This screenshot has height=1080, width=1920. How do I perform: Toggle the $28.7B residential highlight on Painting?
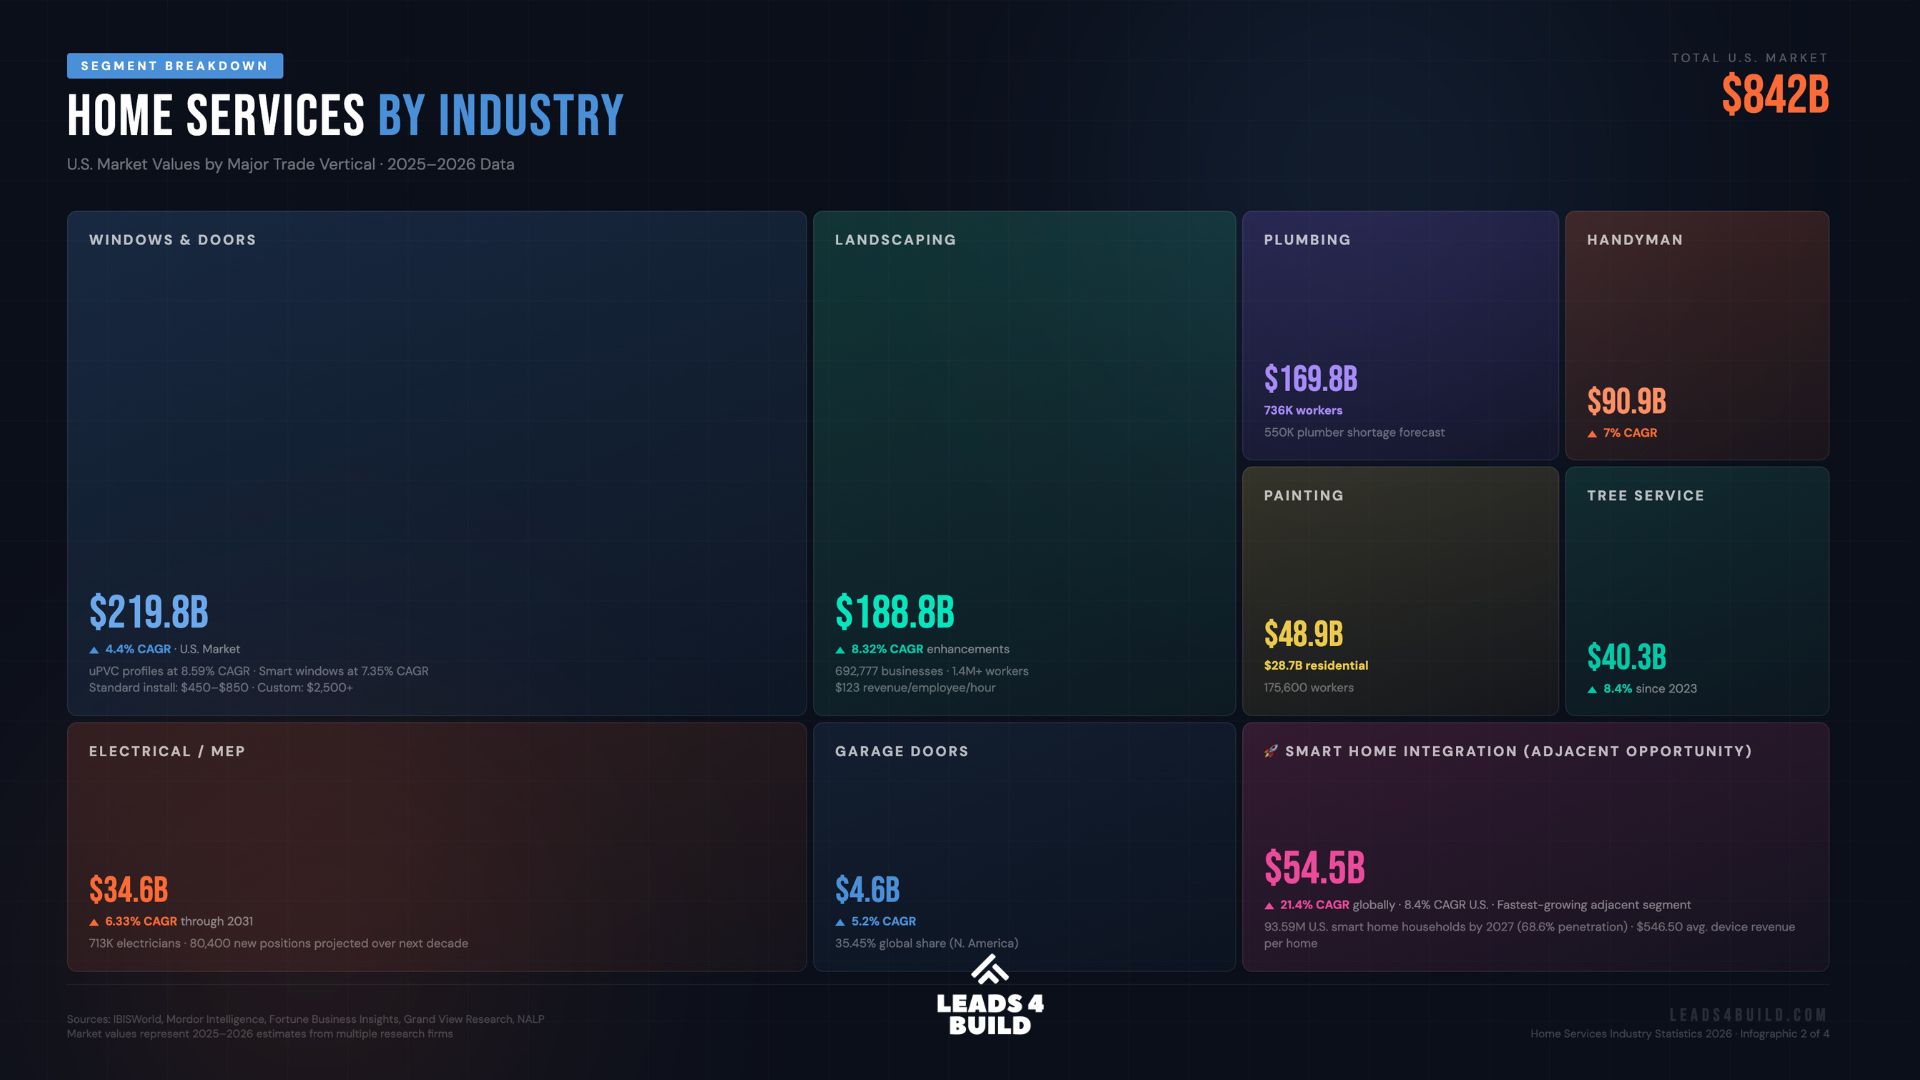coord(1315,665)
